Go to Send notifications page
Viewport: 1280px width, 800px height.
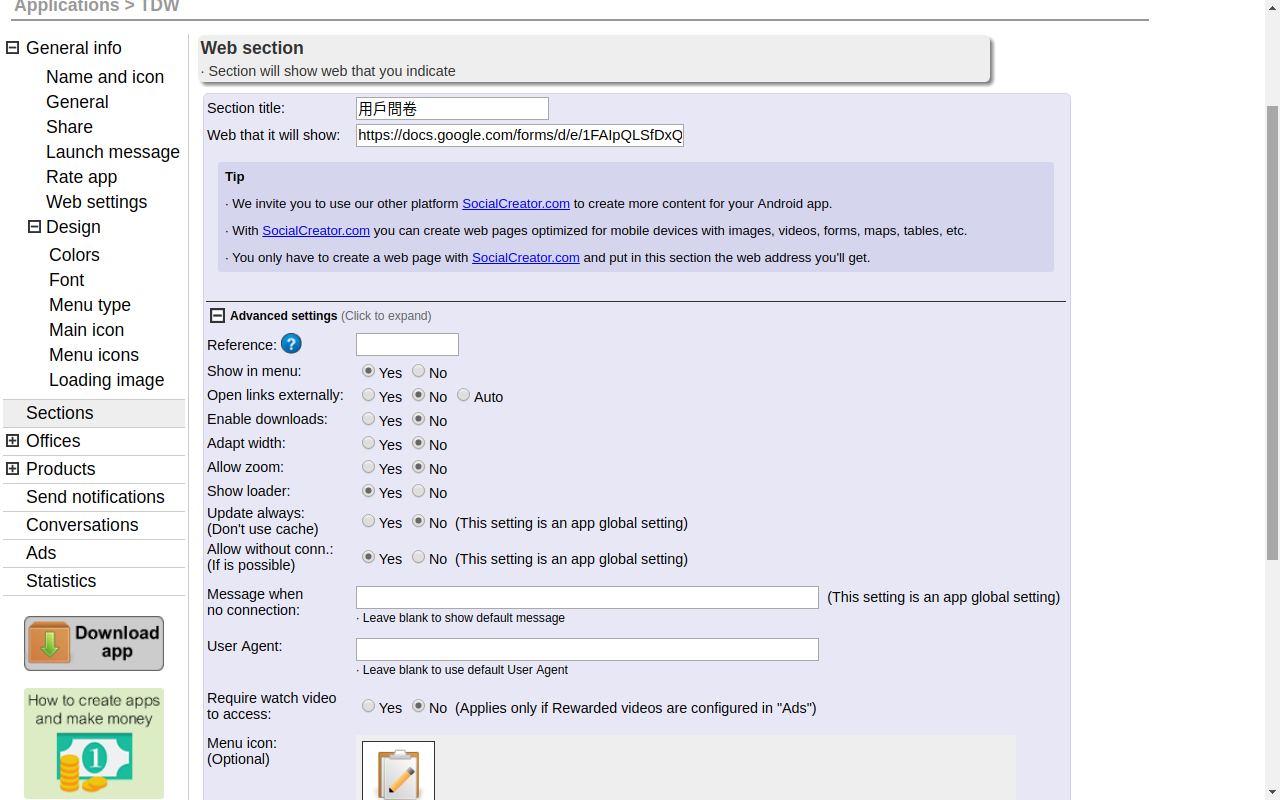(x=95, y=497)
